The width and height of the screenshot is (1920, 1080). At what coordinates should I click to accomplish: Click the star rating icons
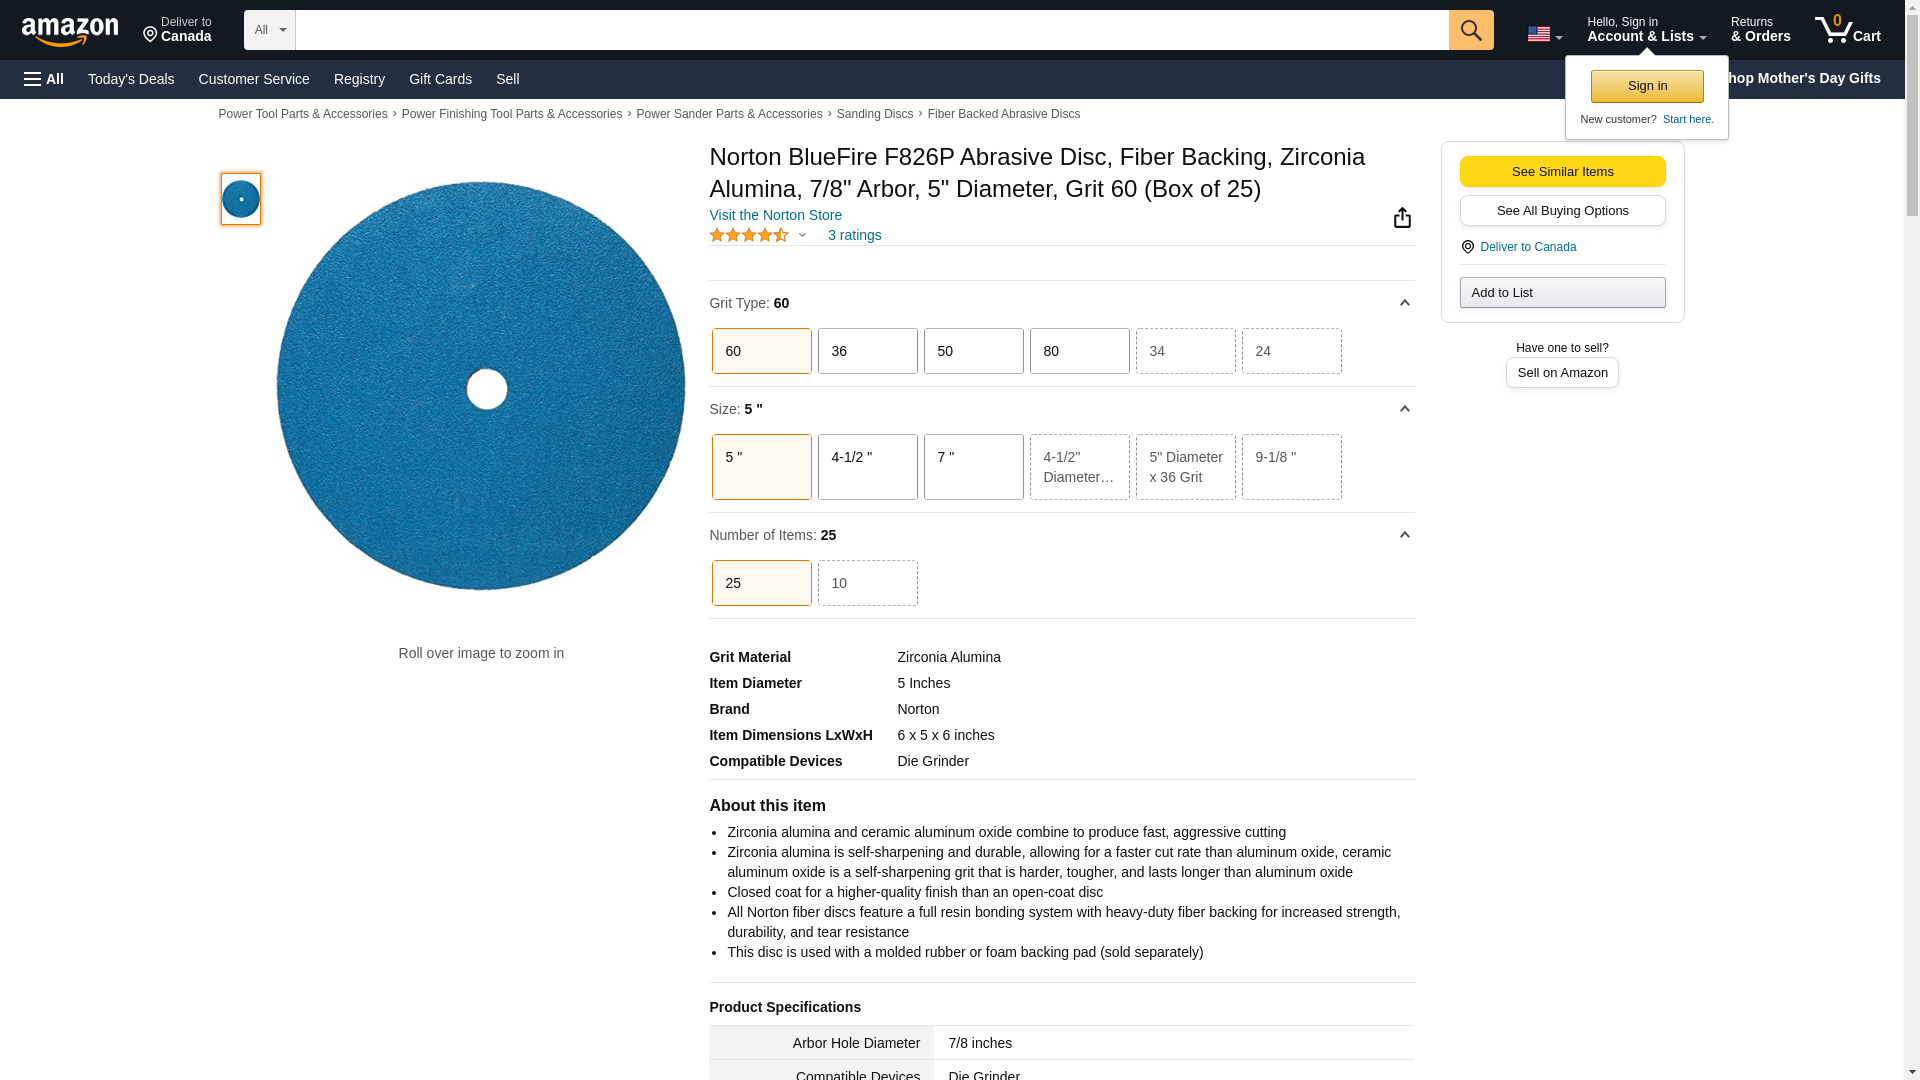click(749, 235)
